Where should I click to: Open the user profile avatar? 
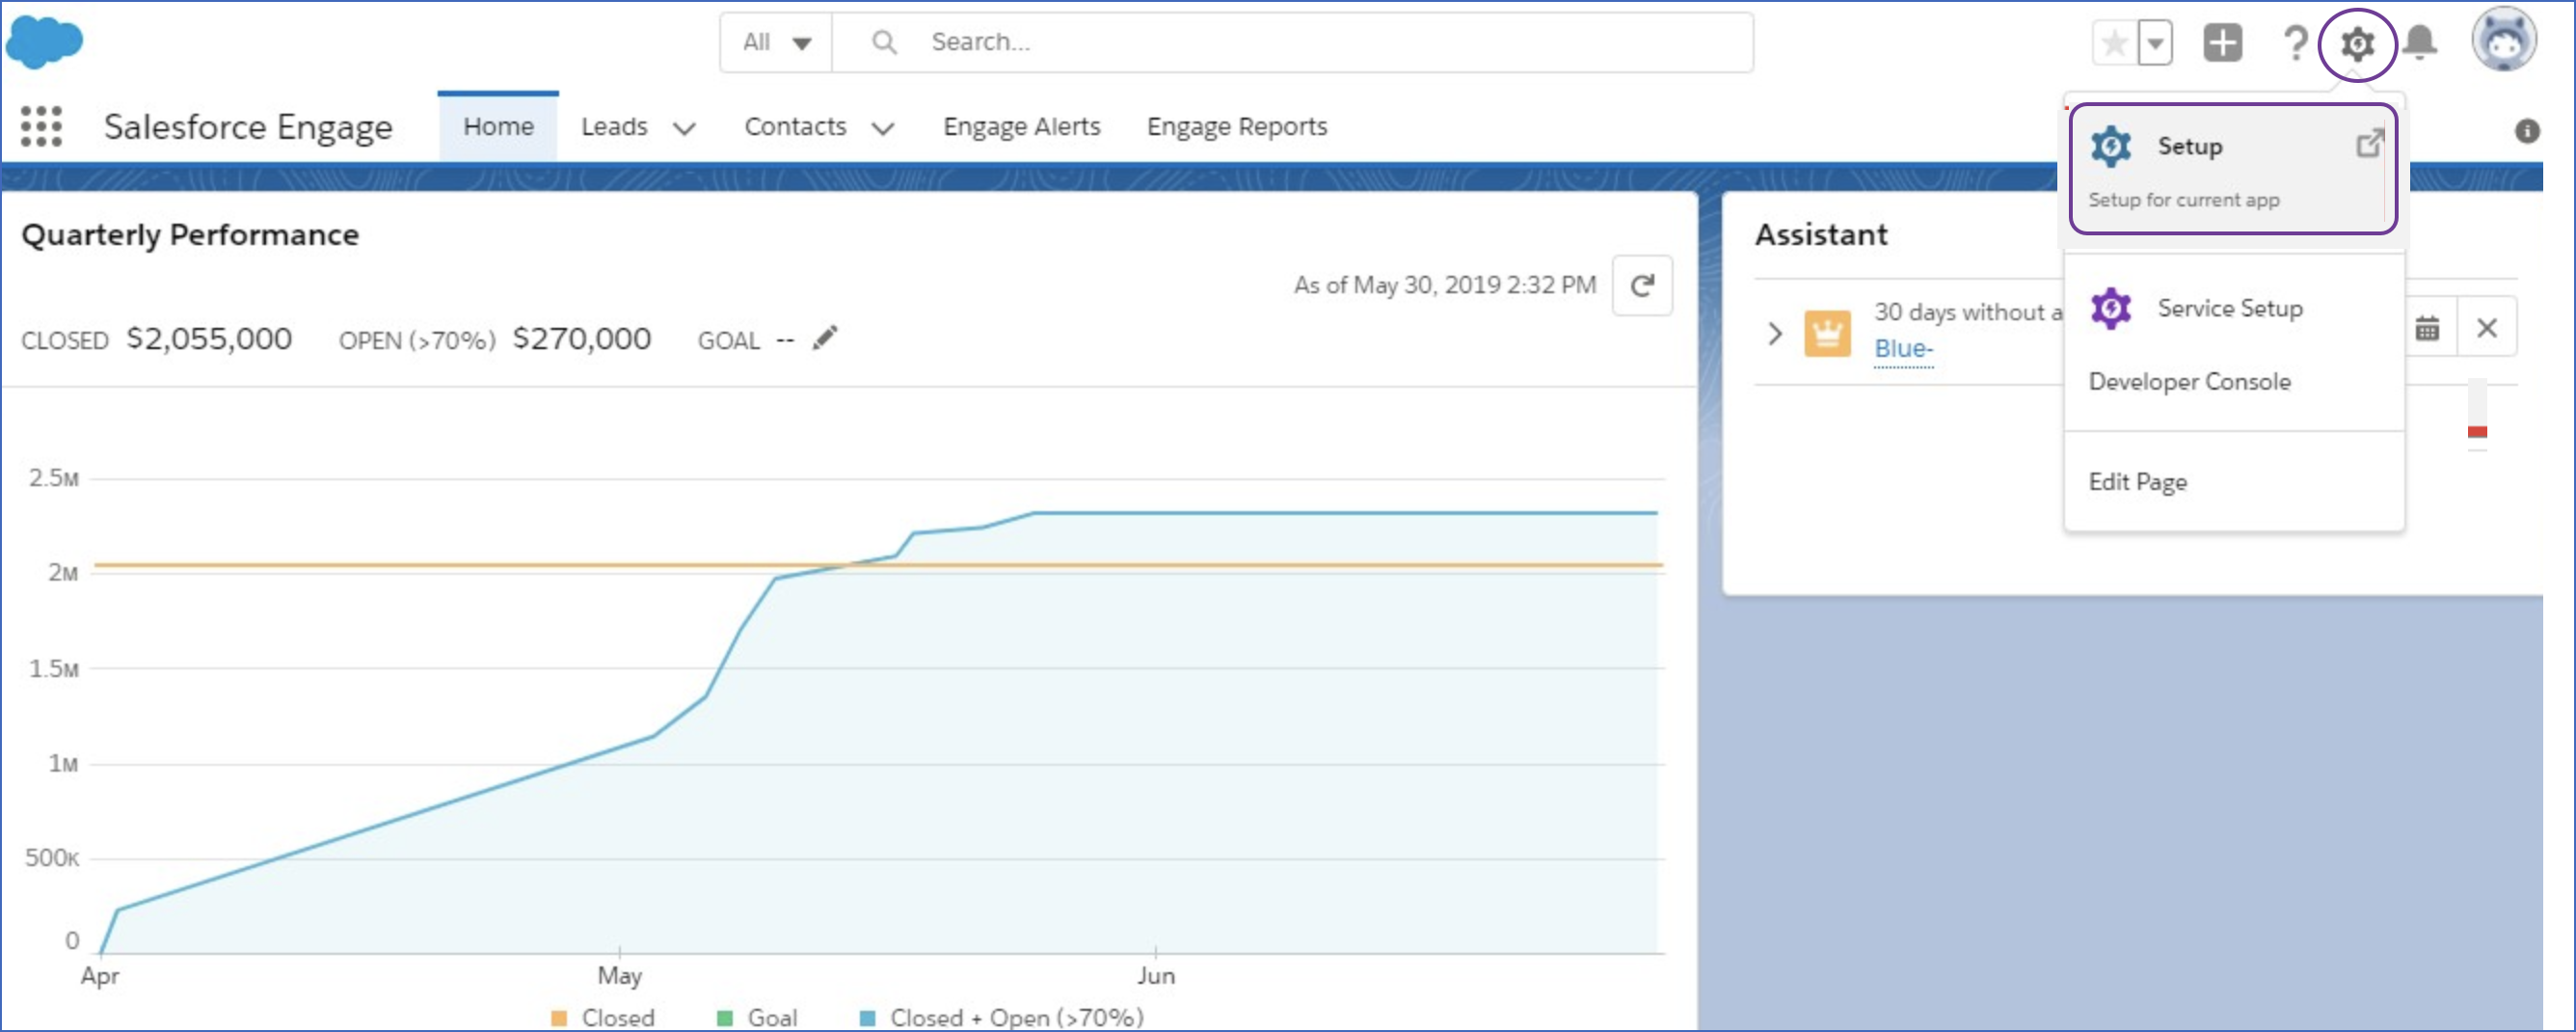point(2503,40)
